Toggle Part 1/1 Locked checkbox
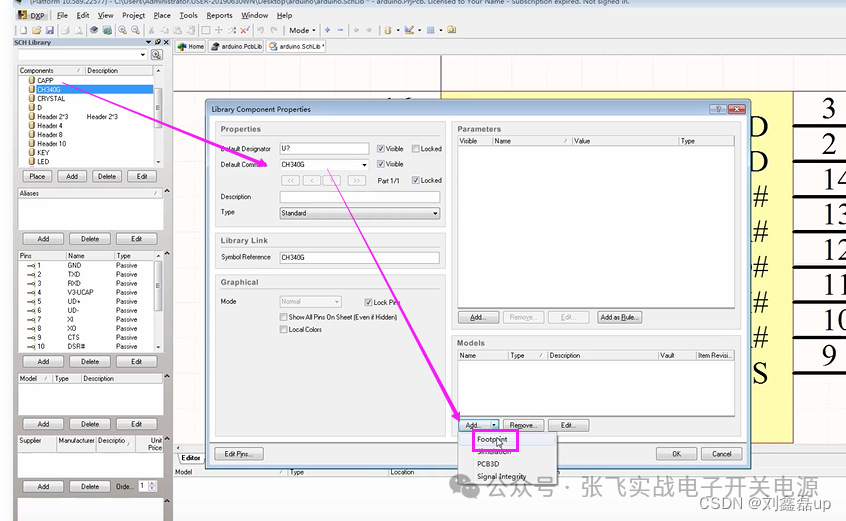 (415, 180)
